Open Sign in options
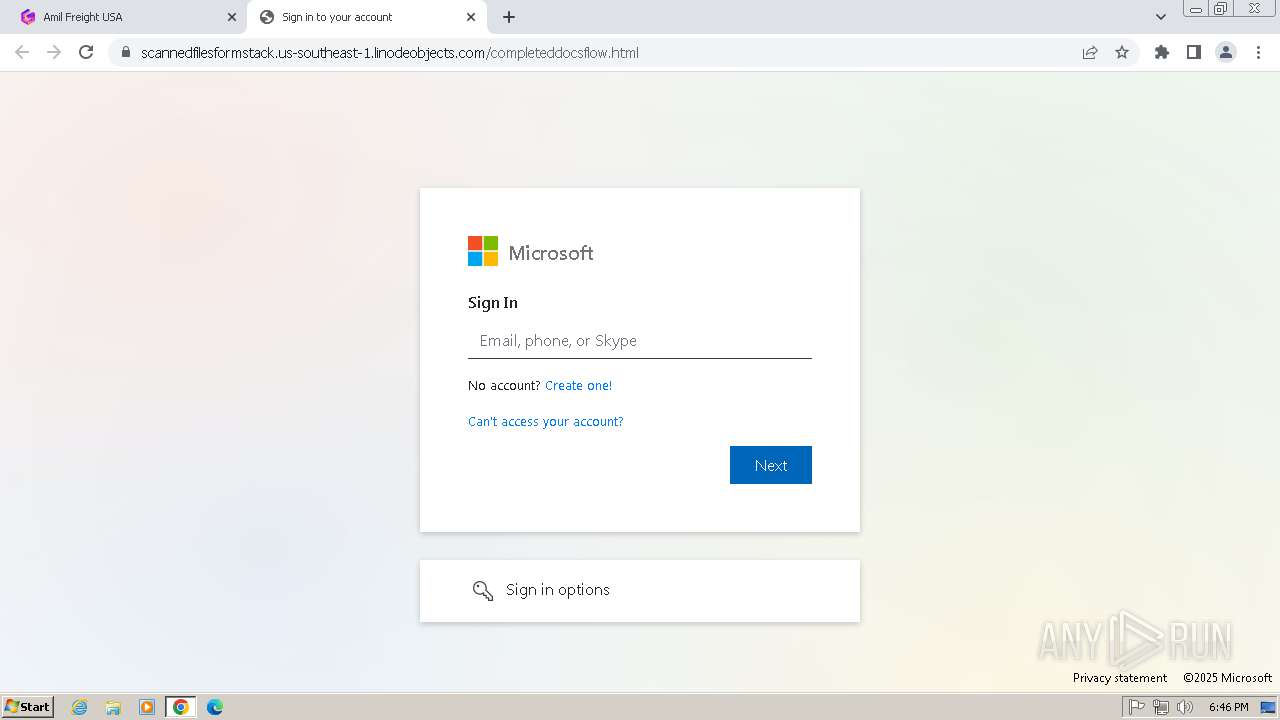The image size is (1280, 720). pyautogui.click(x=640, y=591)
